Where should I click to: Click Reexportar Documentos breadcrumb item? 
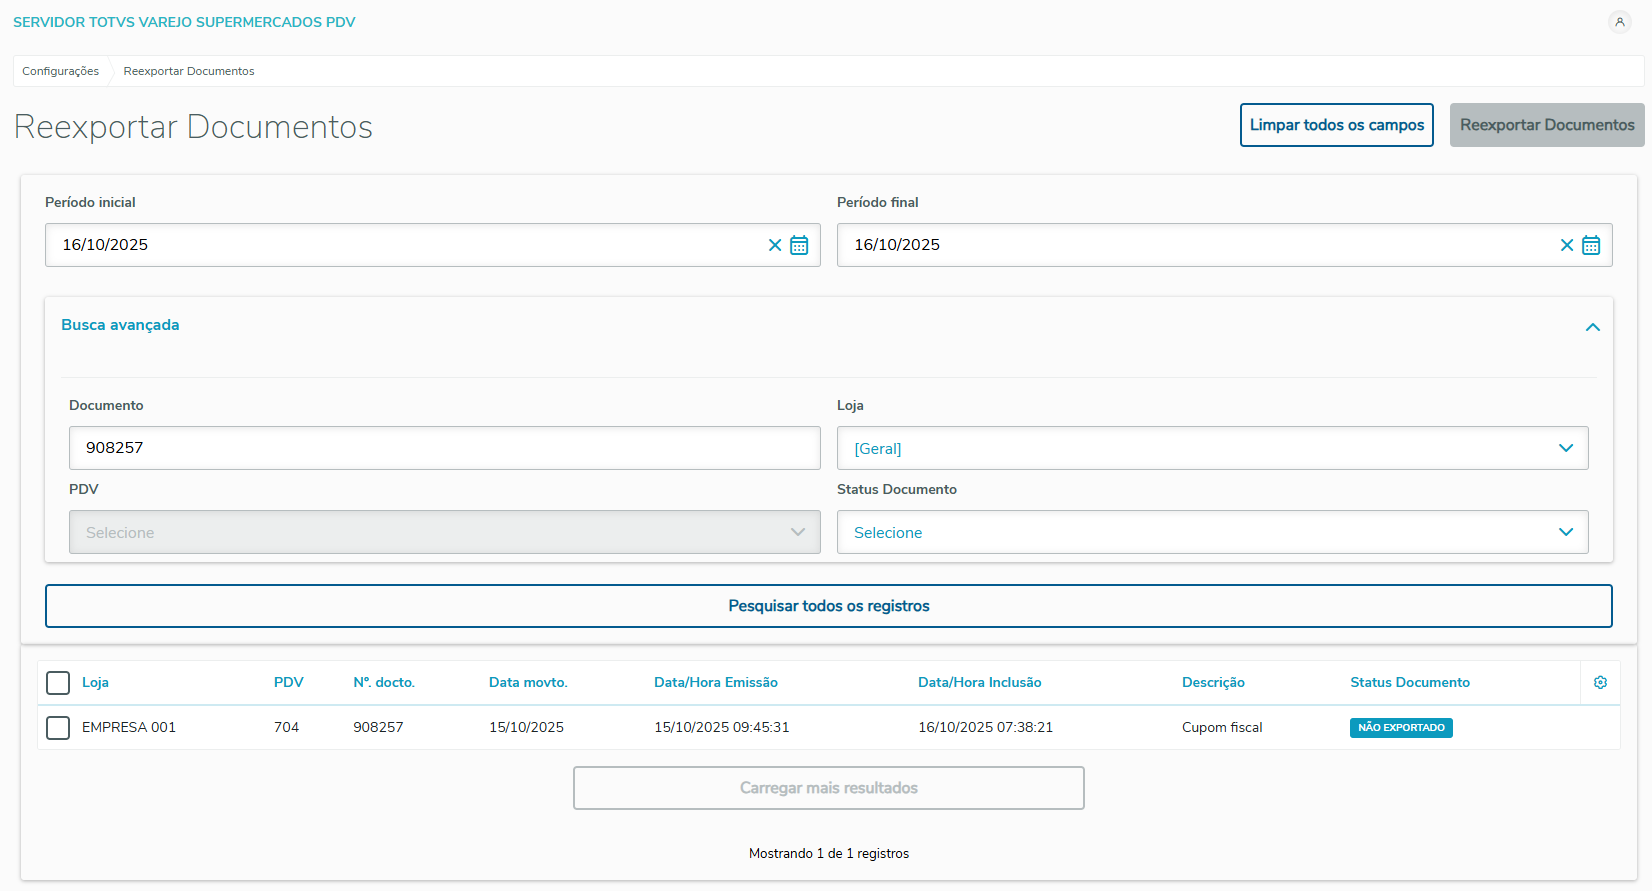189,71
